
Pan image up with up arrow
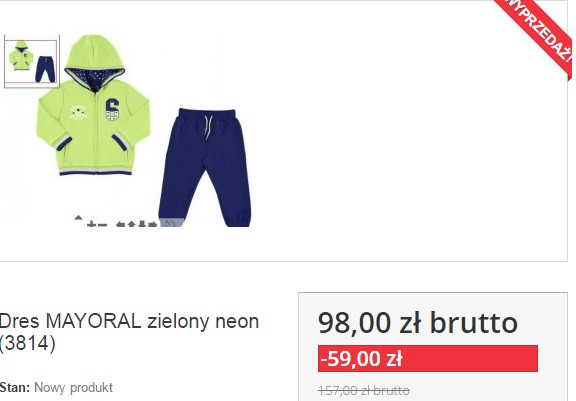131,224
